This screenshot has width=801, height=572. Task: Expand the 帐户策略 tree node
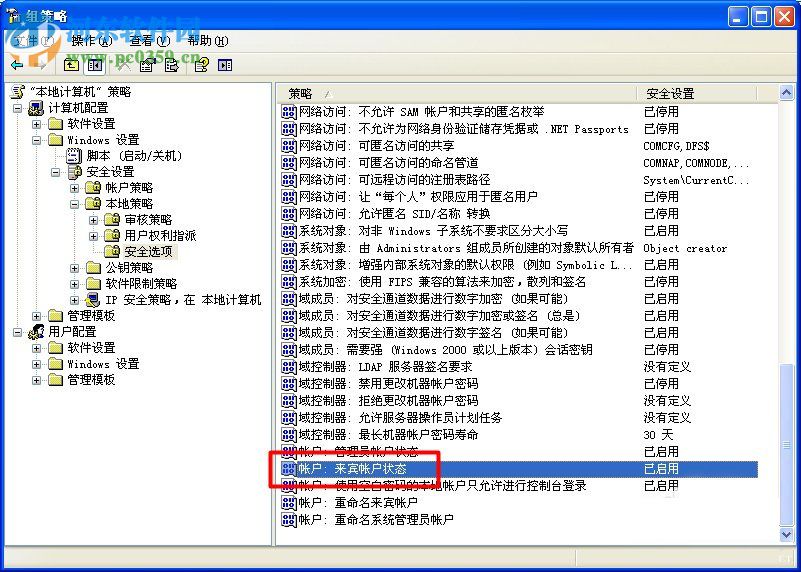tap(75, 188)
